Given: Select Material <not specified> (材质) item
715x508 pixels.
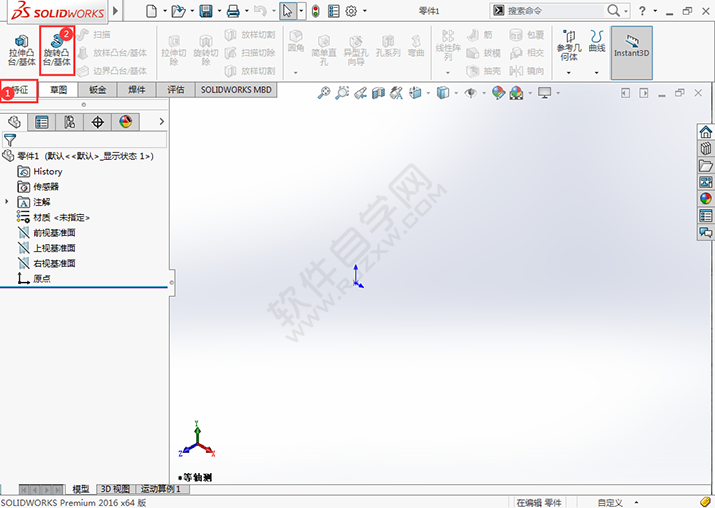Looking at the screenshot, I should [x=53, y=218].
